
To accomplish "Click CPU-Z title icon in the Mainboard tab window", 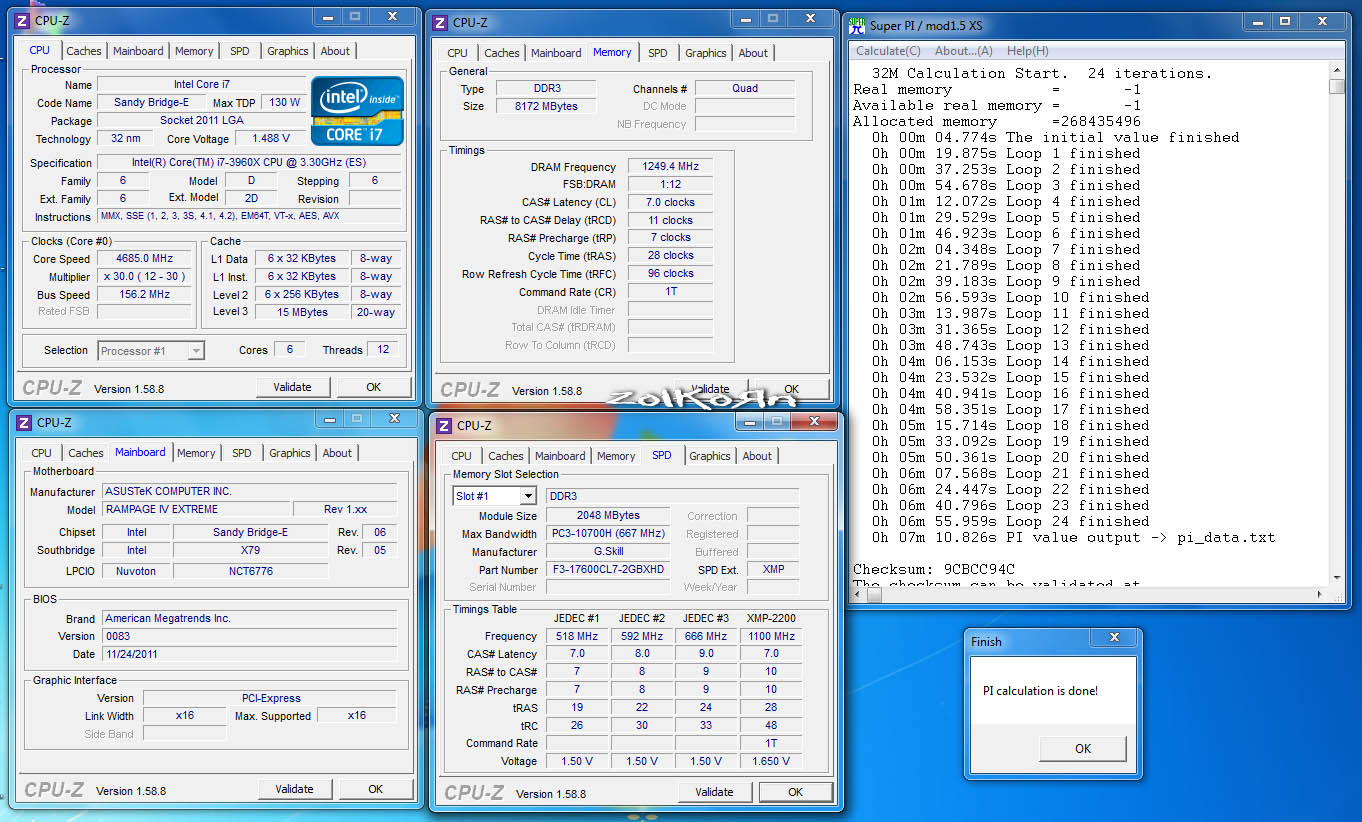I will 24,422.
